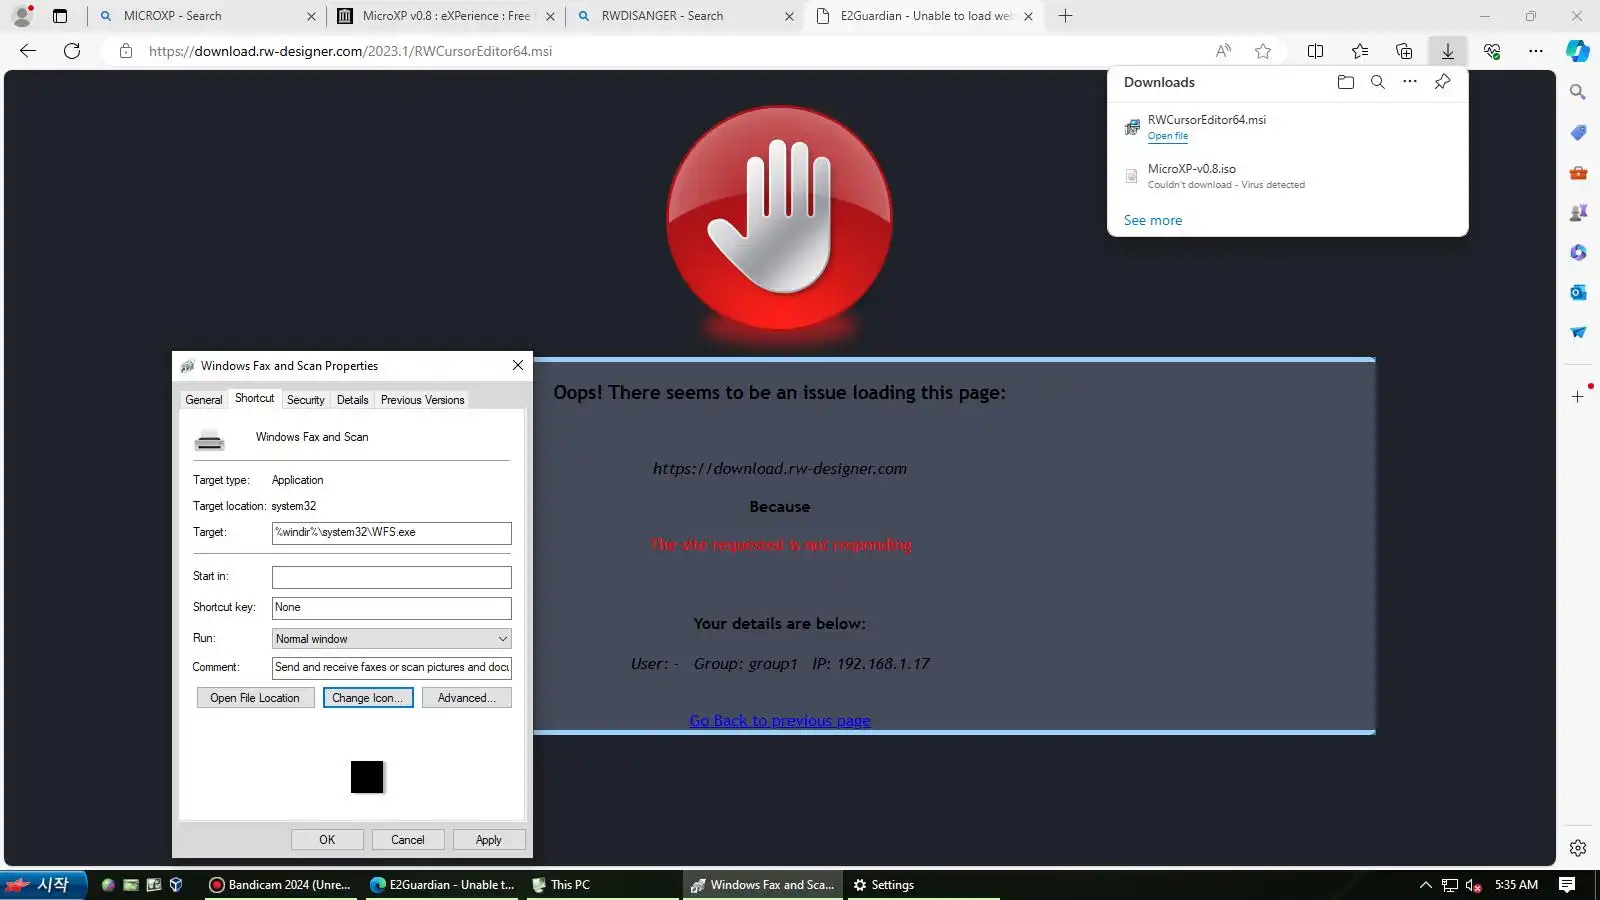Click the Target path field

pos(392,533)
